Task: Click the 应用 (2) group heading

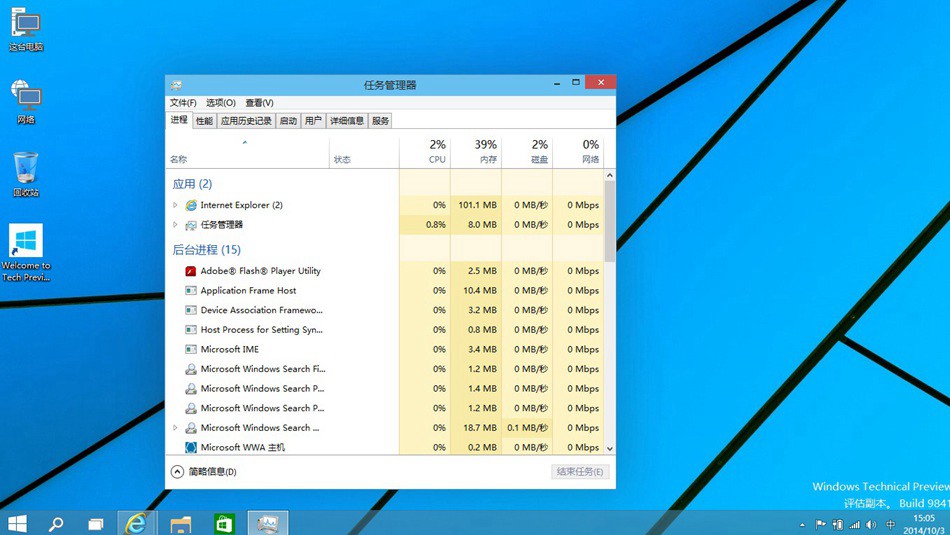Action: (x=192, y=184)
